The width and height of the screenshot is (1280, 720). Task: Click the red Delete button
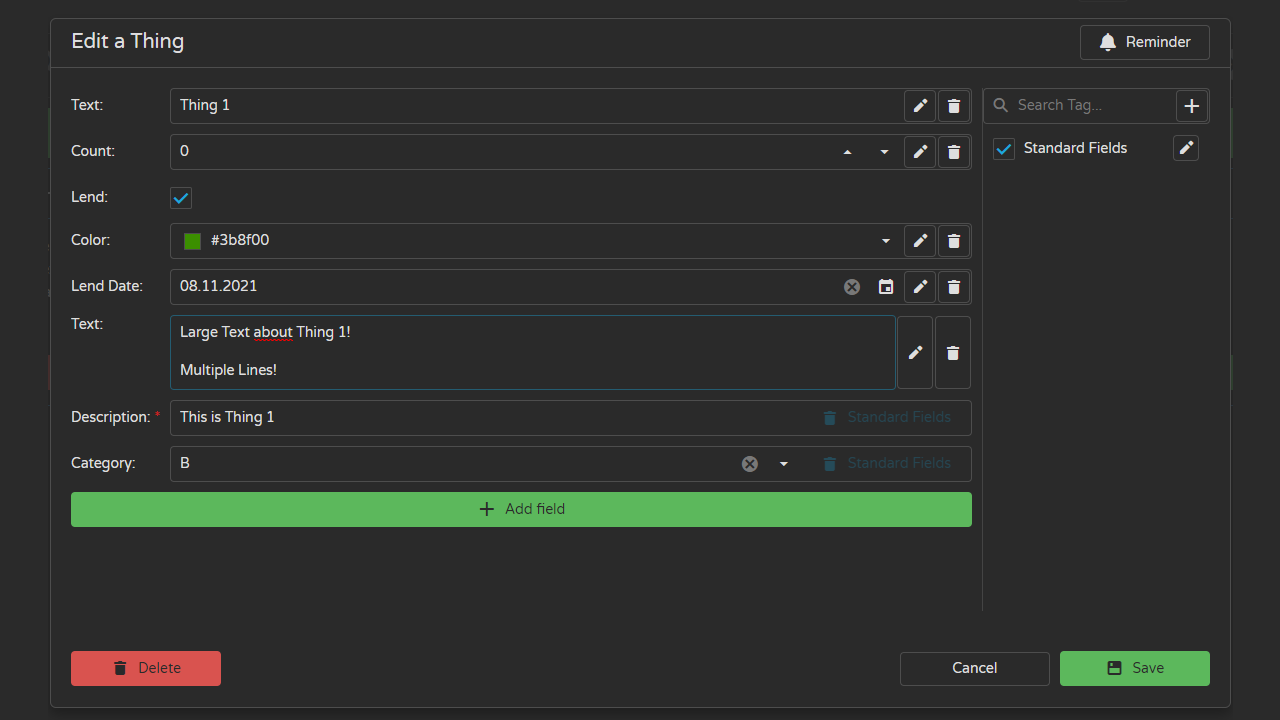(146, 668)
